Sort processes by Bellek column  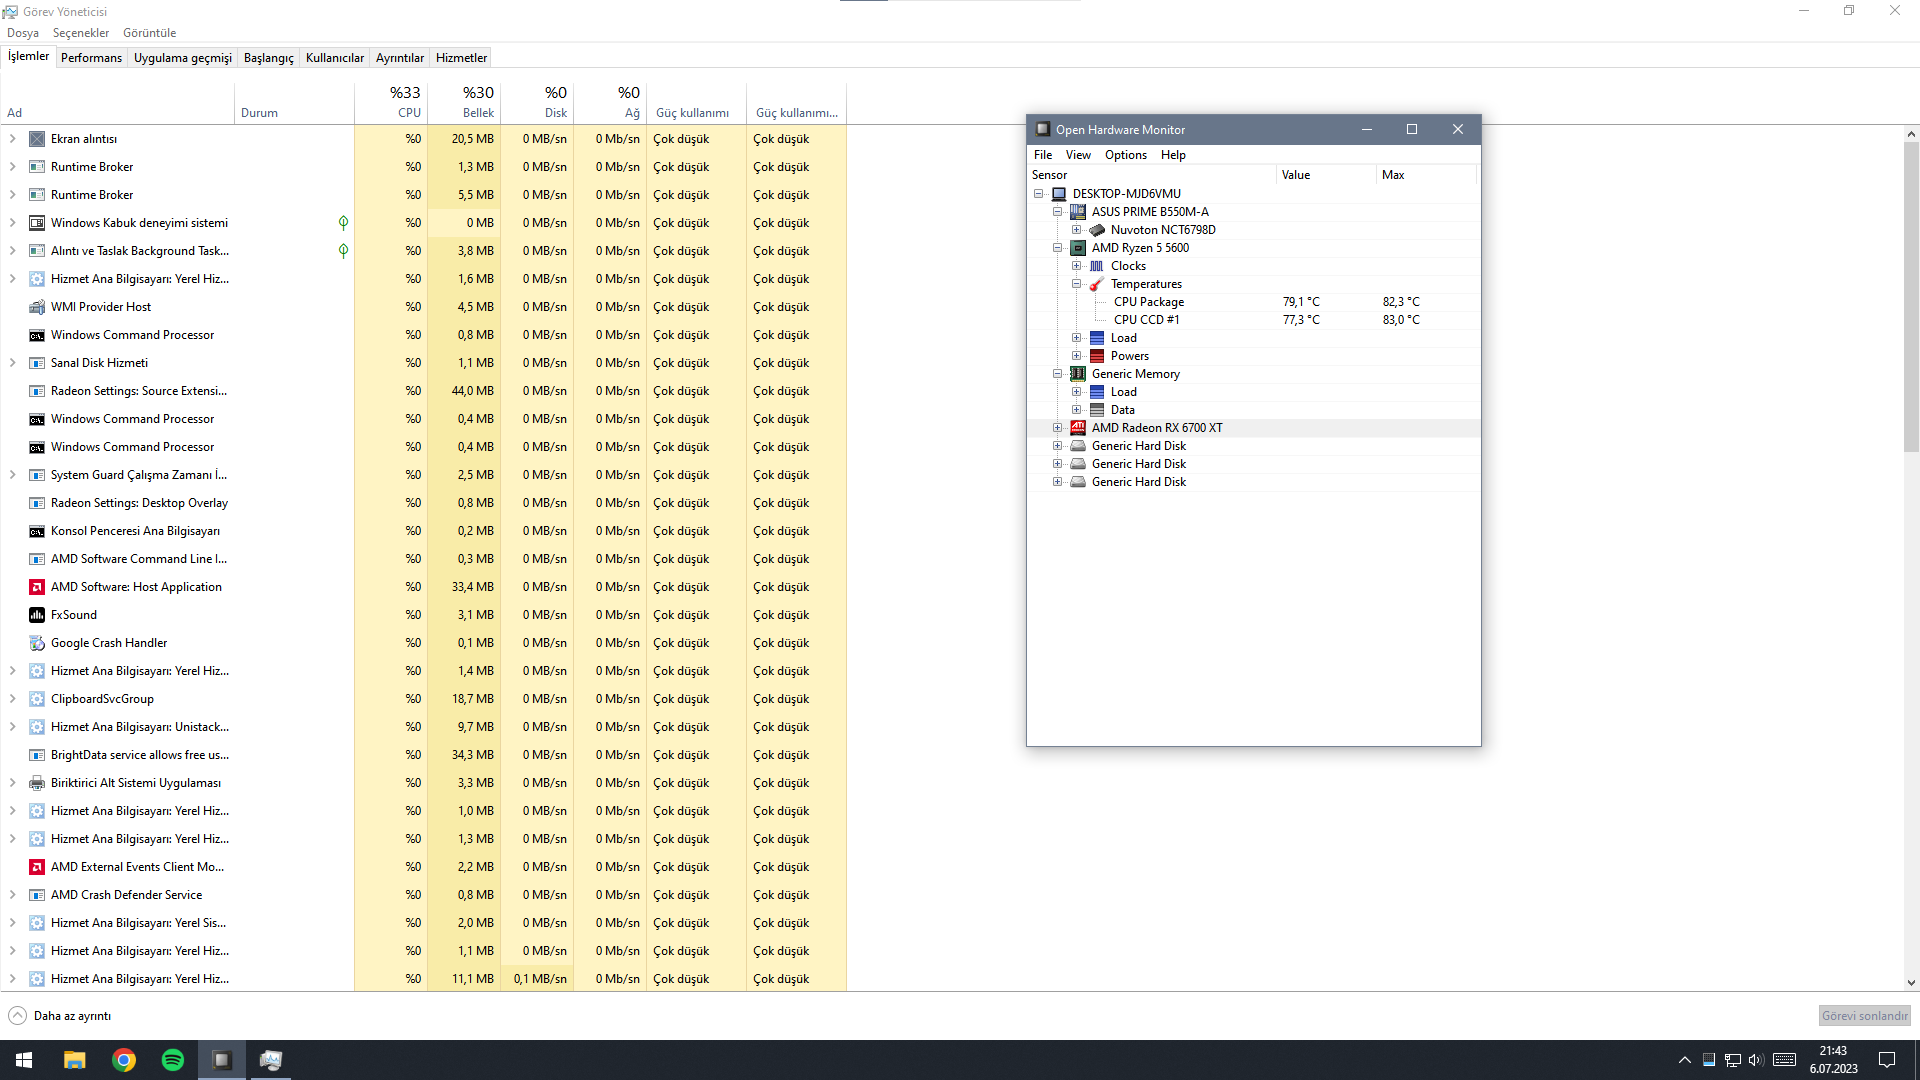(x=464, y=102)
